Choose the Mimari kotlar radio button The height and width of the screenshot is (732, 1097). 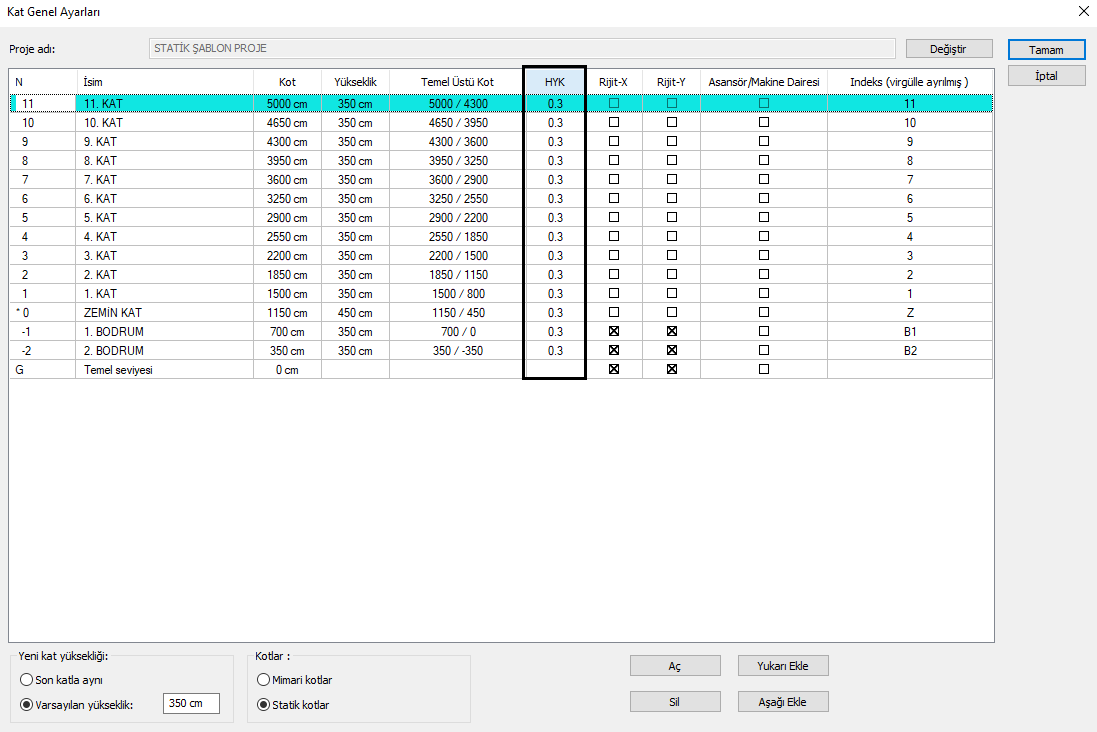coord(264,680)
